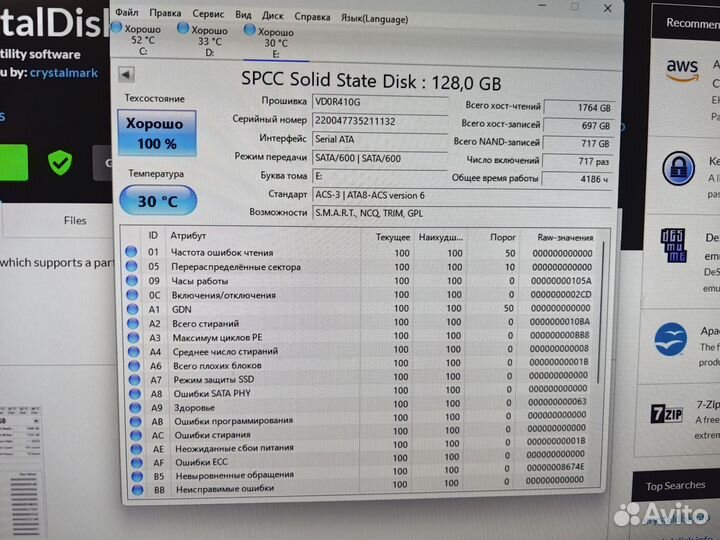
Task: Open the Files tab in browser page
Action: (x=75, y=220)
